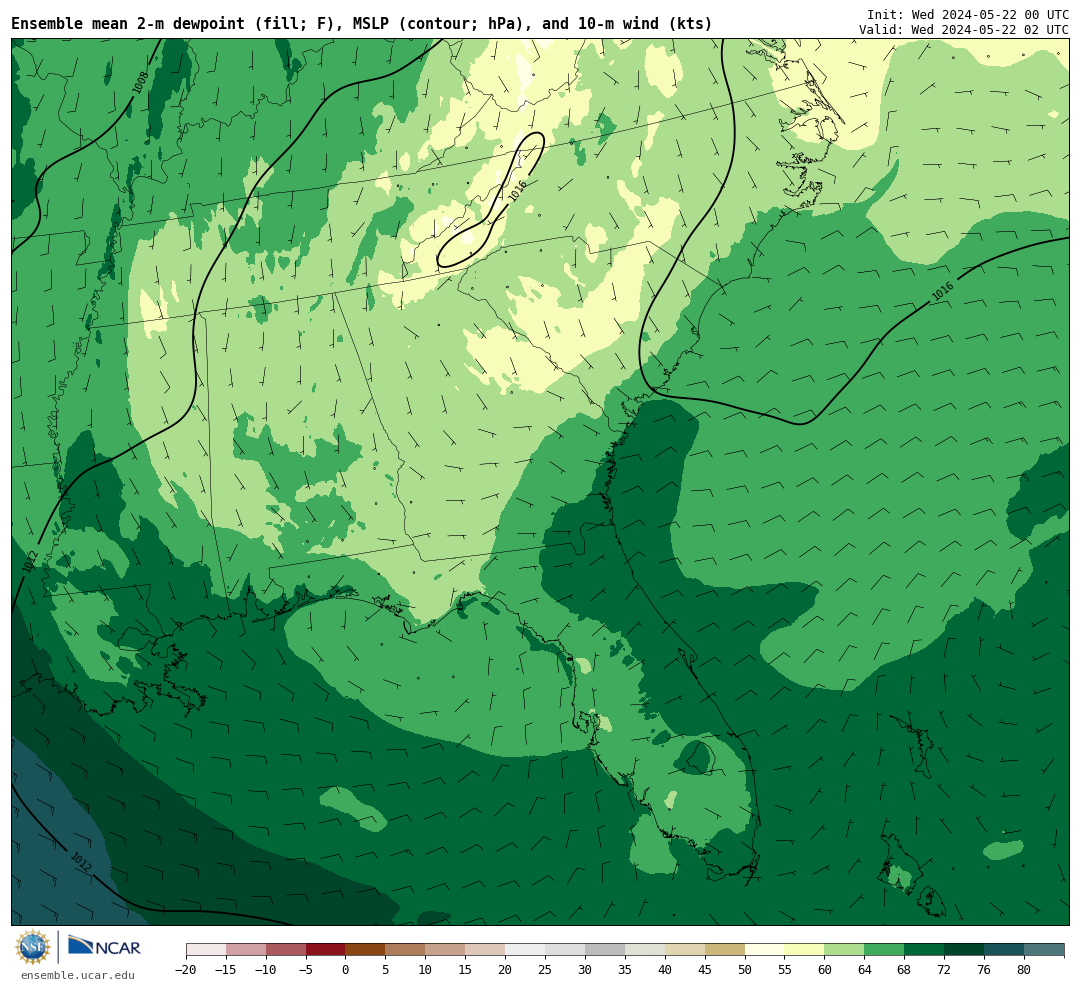1080x988 pixels.
Task: Click the -20 colorbar tick label
Action: tap(185, 970)
